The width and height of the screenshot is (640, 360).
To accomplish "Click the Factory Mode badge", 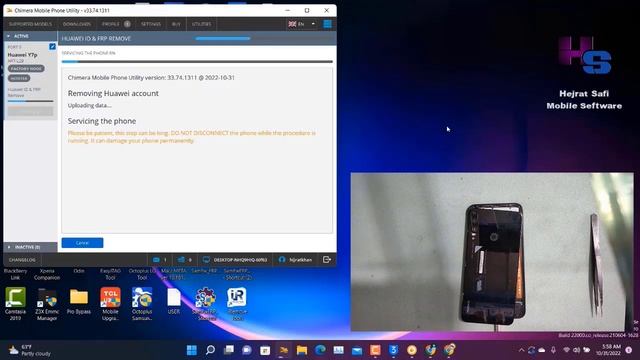I will pyautogui.click(x=26, y=69).
